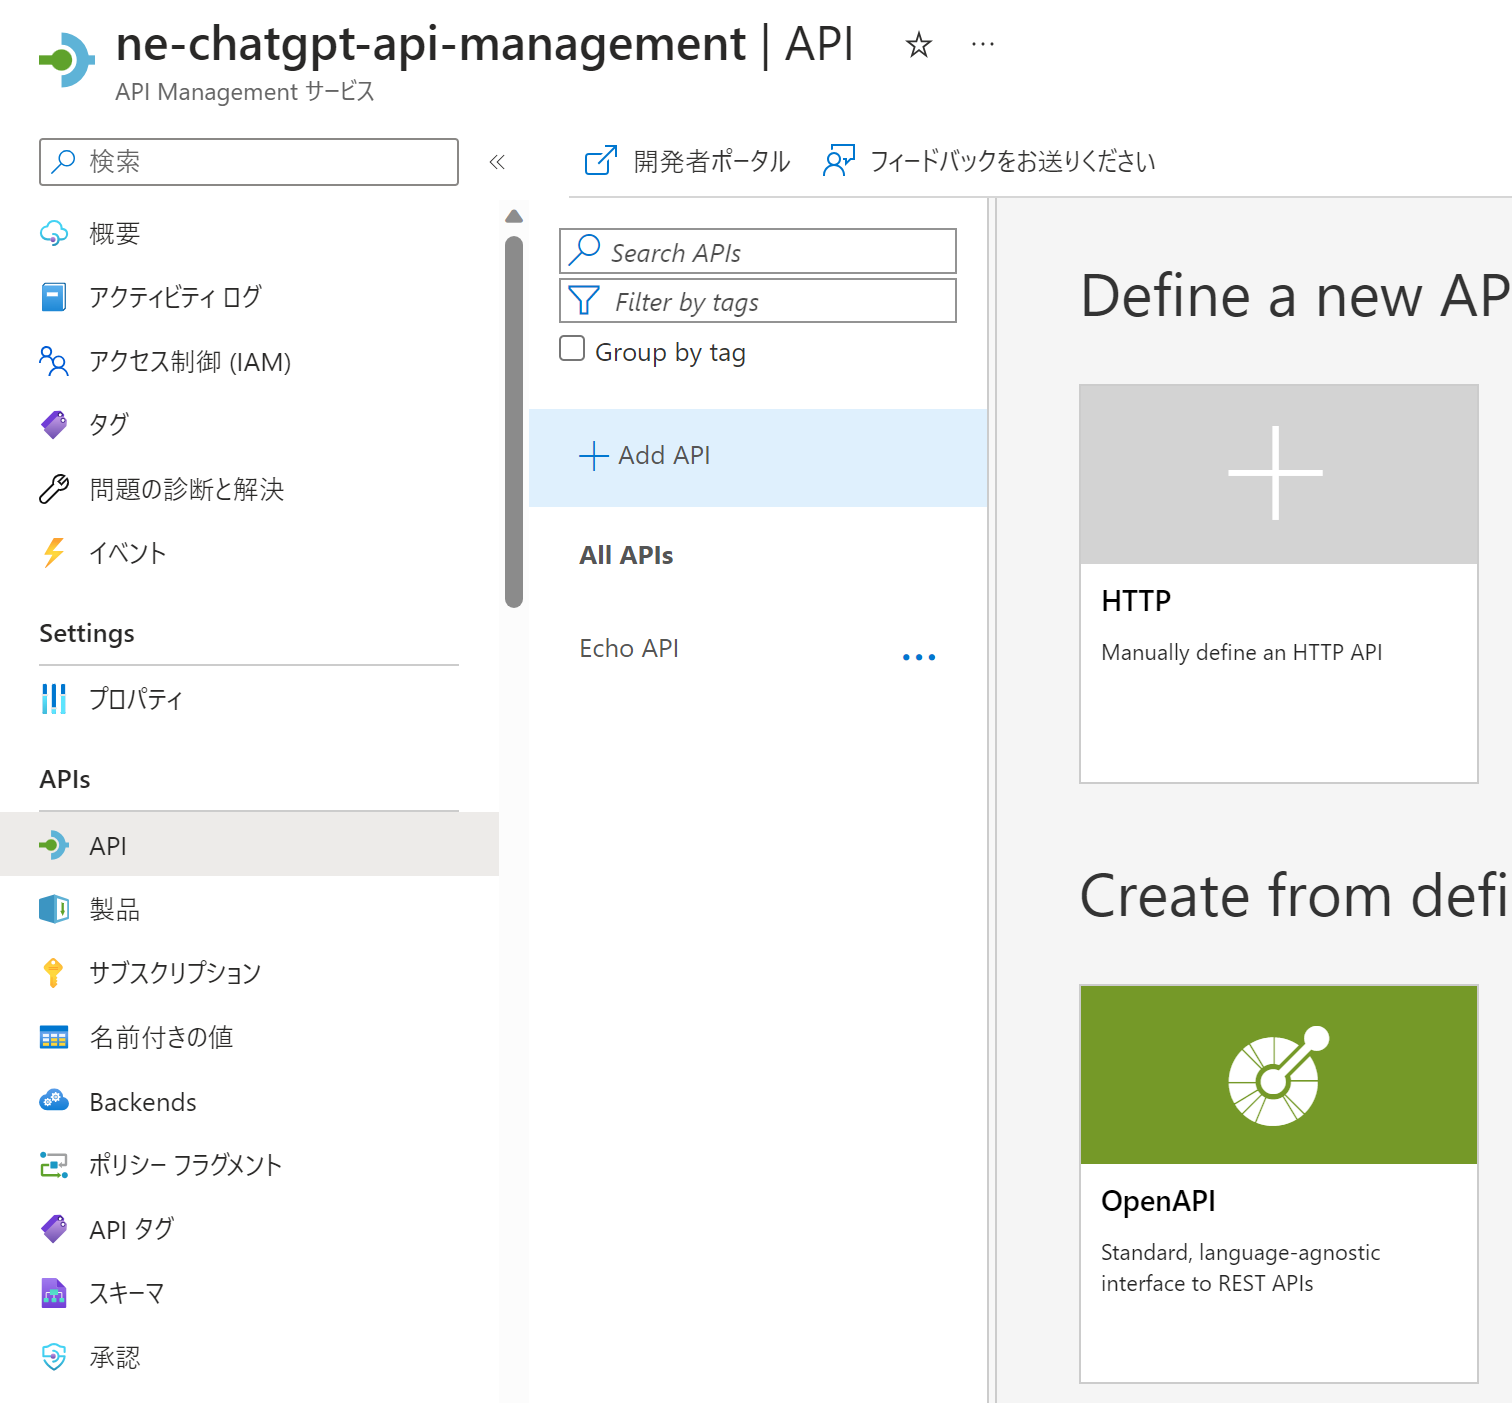Click the sidebar vertical scrollbar thumb

click(514, 420)
